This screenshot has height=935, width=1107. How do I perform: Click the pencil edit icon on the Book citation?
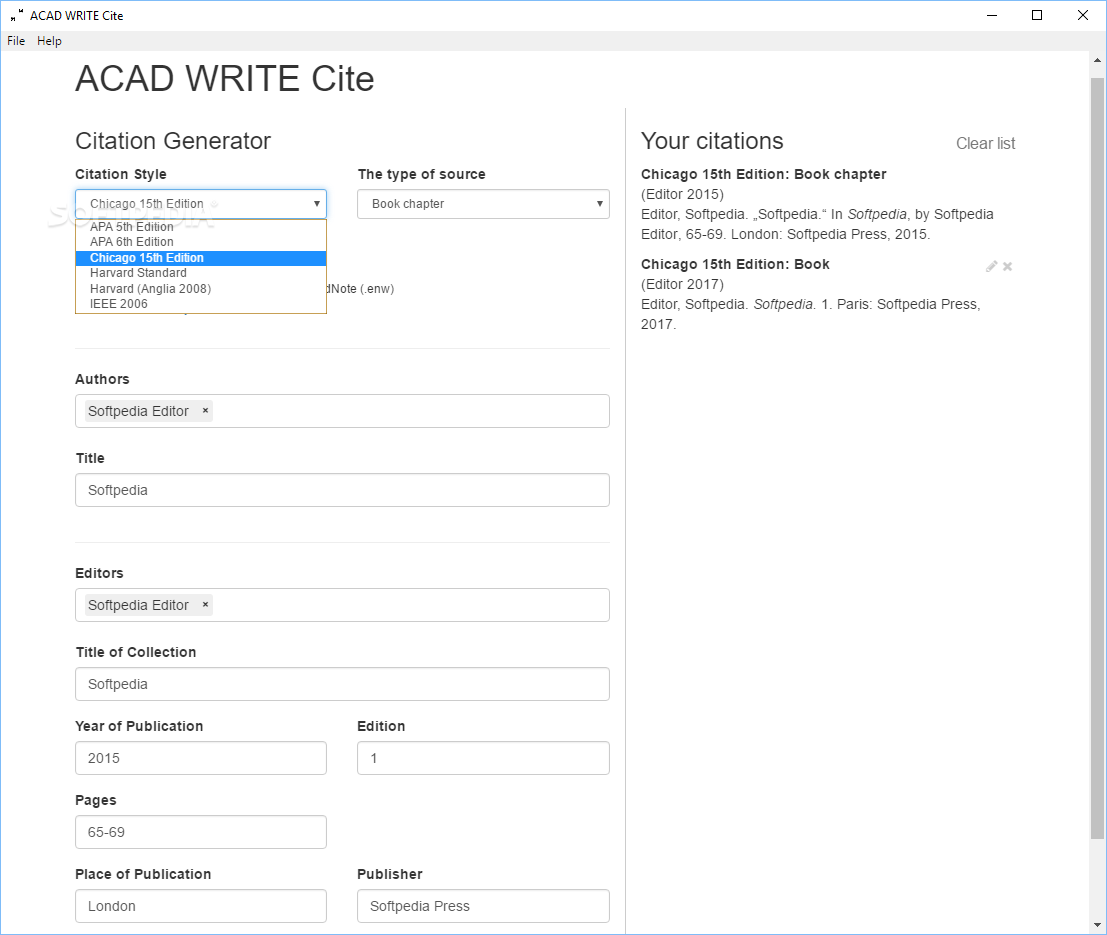point(991,266)
